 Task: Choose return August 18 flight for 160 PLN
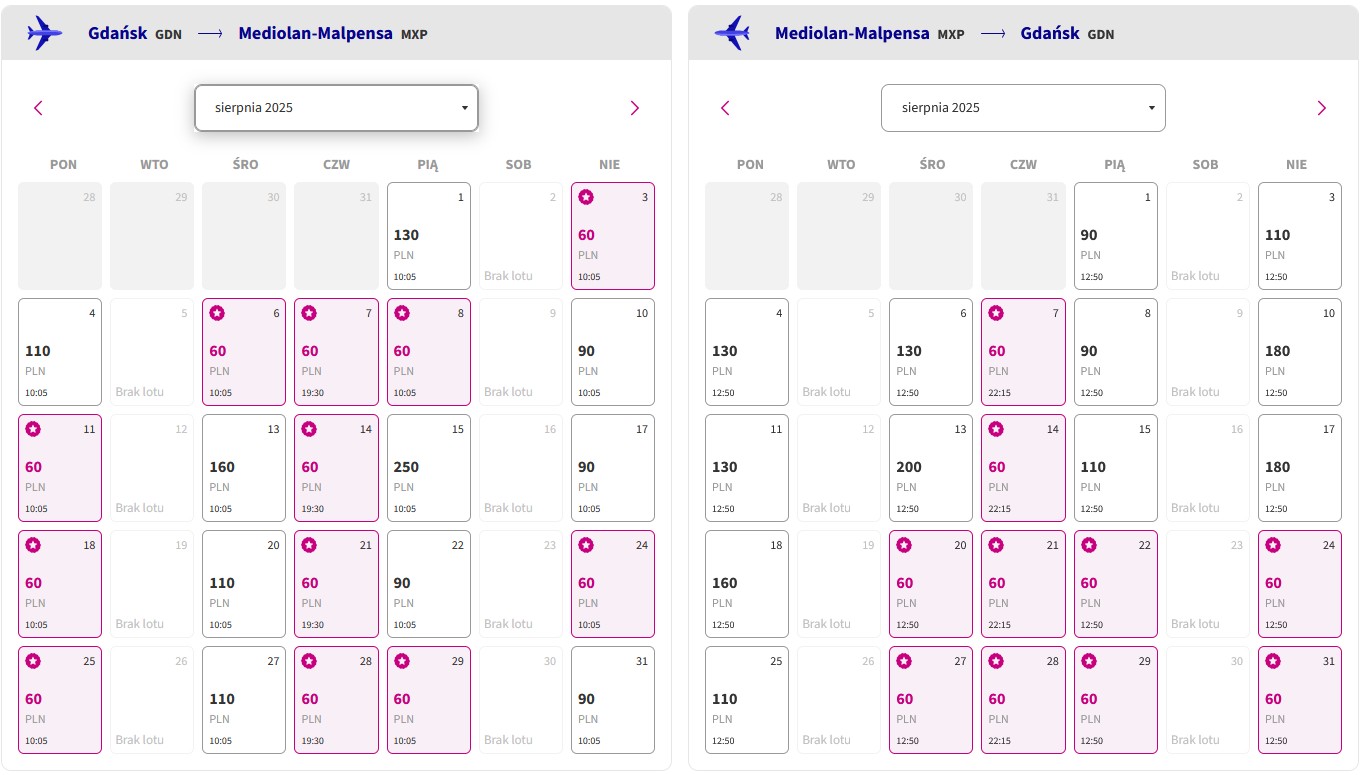pos(747,584)
